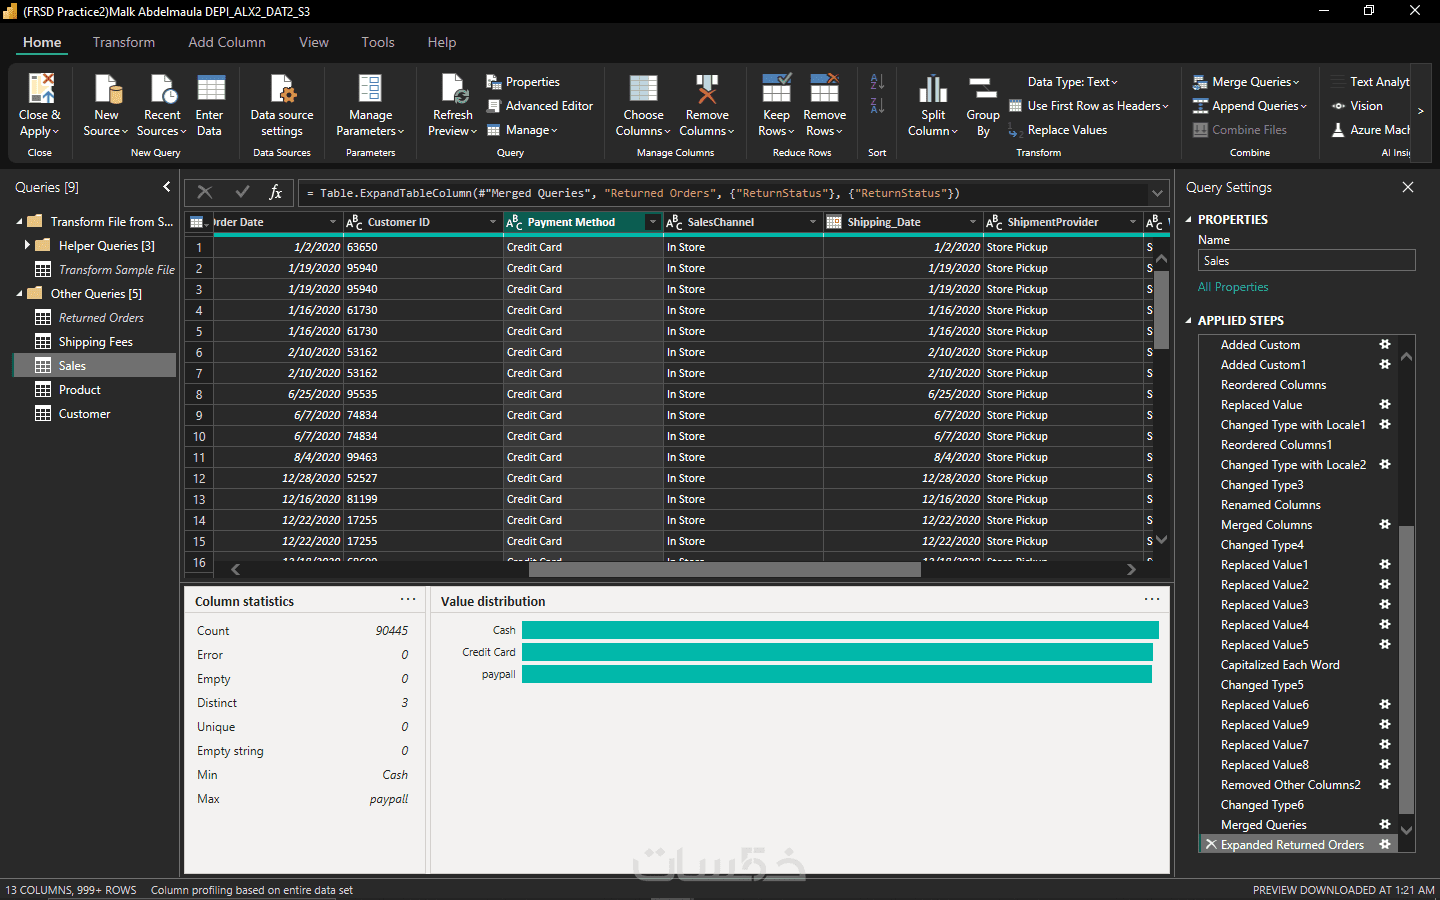Click the Recent Sources icon
The width and height of the screenshot is (1440, 900).
coord(162,89)
